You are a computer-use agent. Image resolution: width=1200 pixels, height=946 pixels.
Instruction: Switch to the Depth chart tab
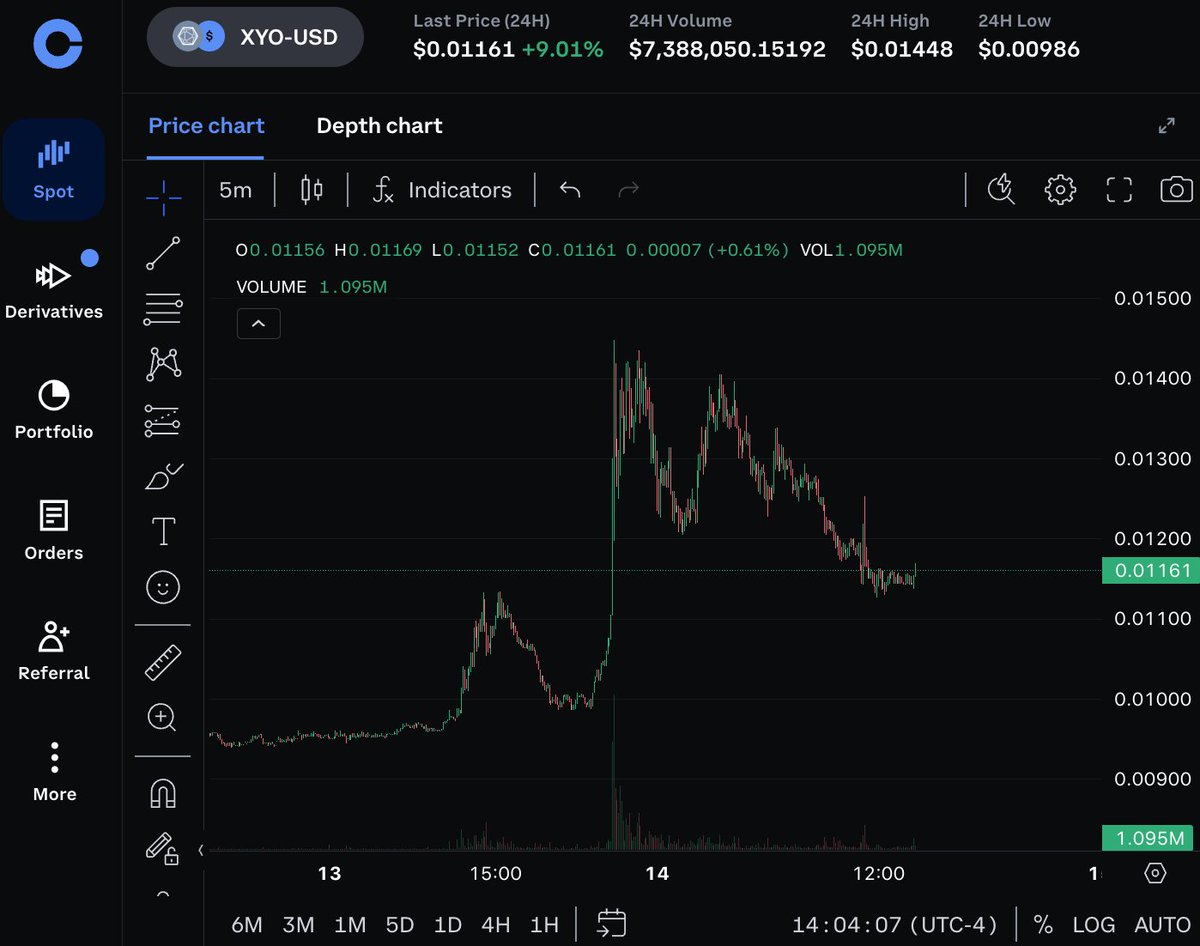pyautogui.click(x=379, y=126)
